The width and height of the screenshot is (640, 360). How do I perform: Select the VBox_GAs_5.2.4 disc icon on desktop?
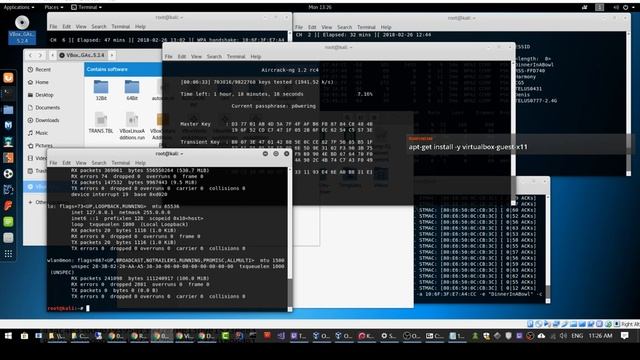[22, 29]
